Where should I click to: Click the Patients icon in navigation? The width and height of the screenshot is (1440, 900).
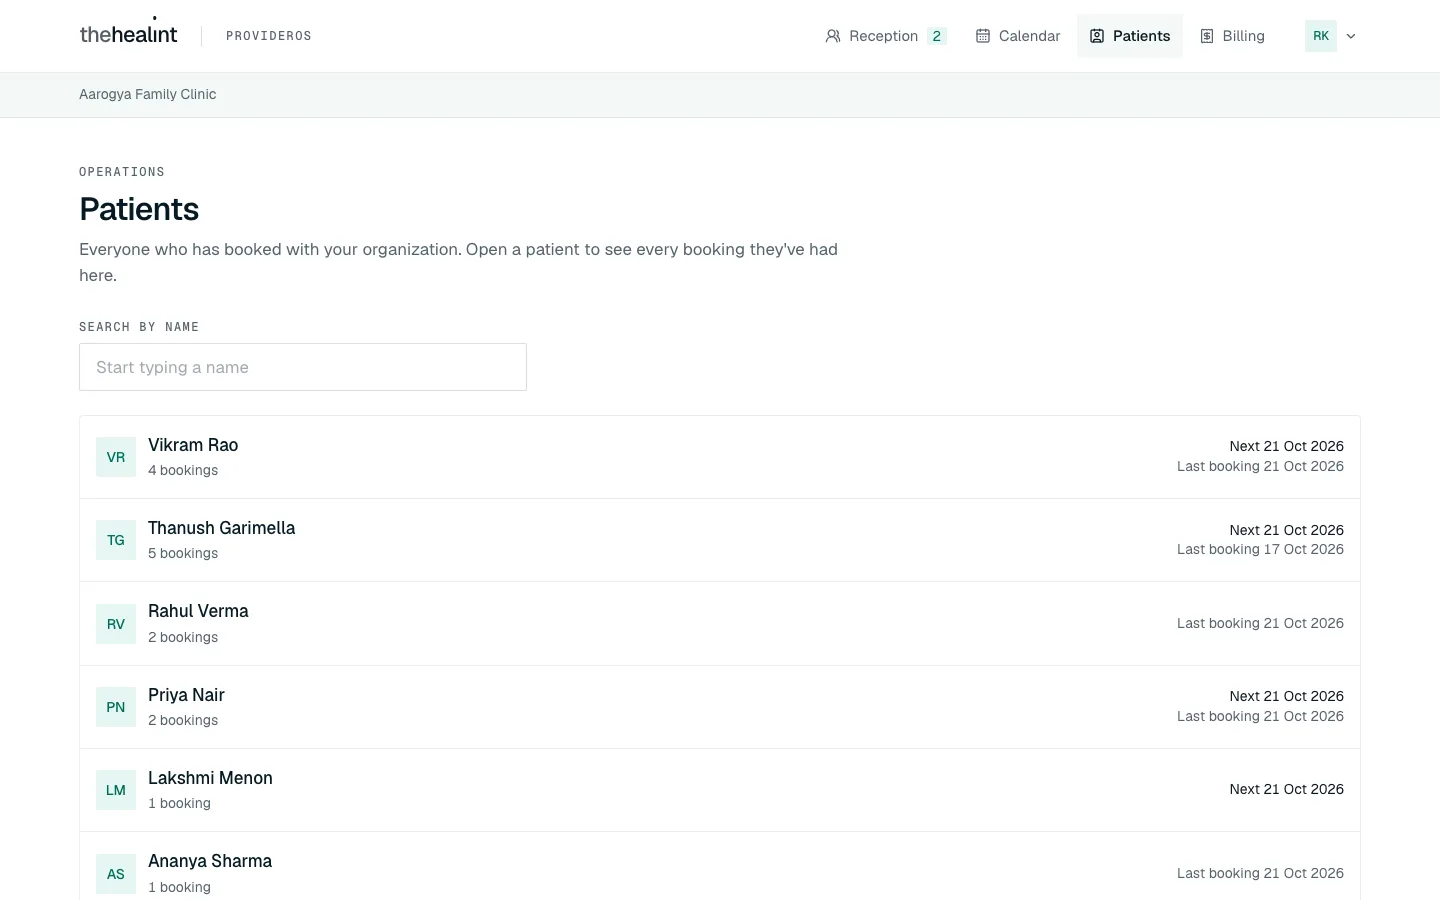1097,36
